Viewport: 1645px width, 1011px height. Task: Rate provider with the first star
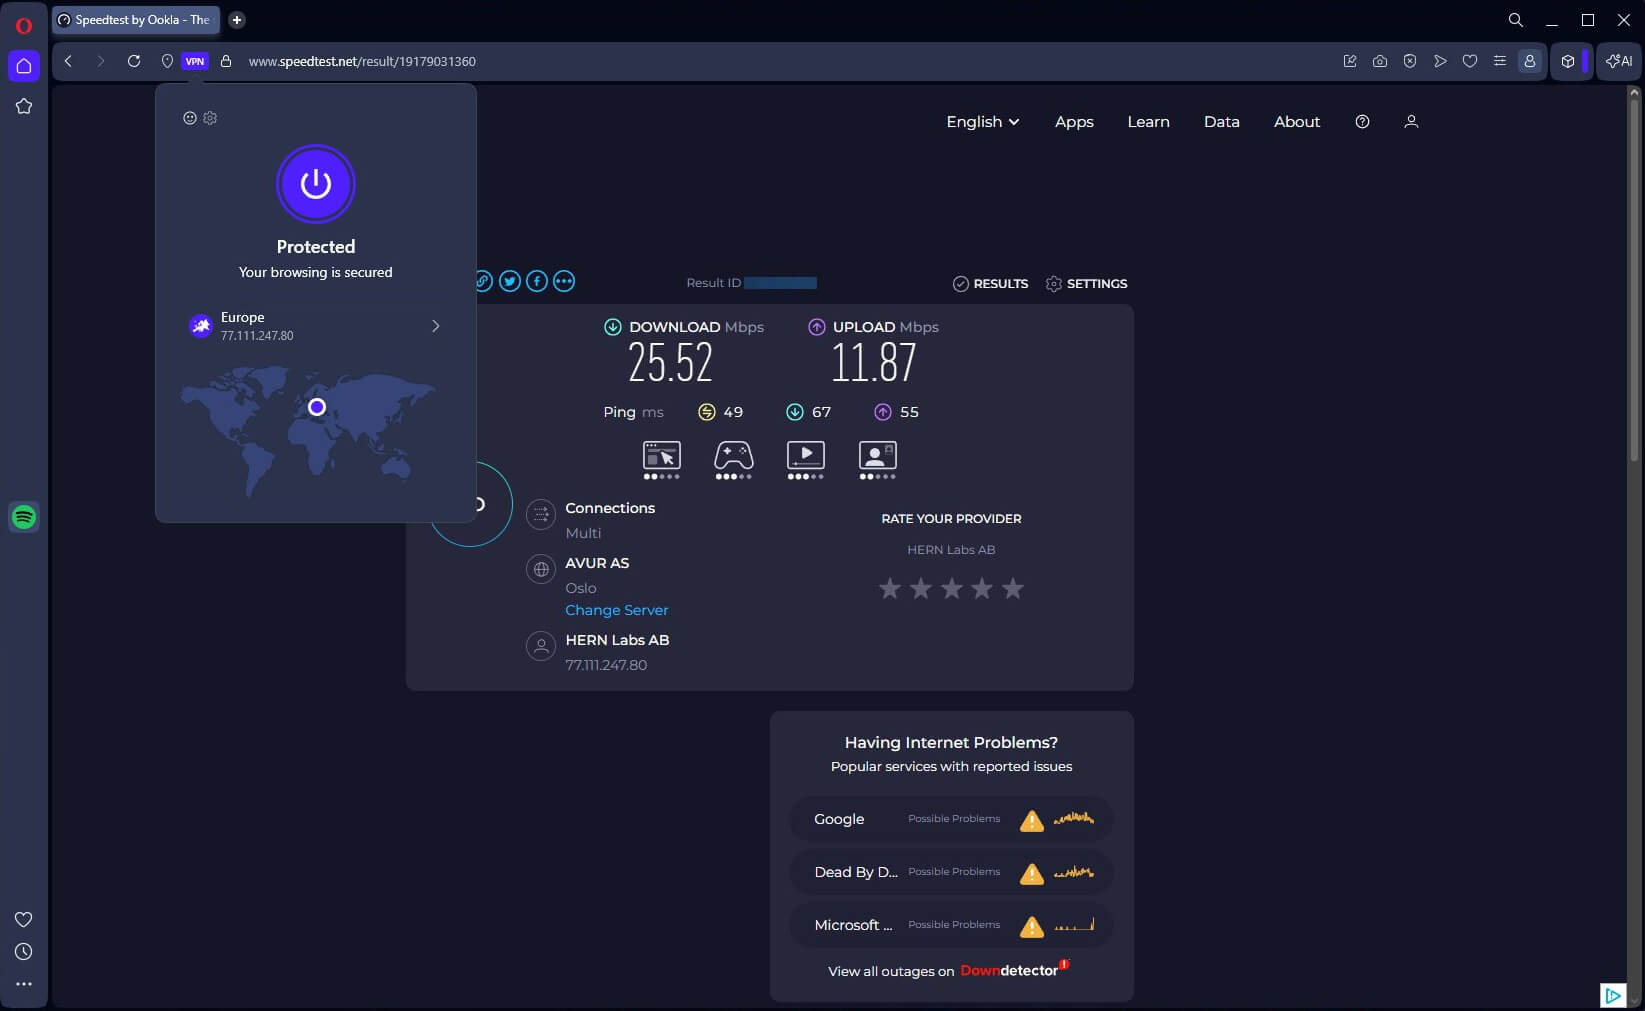(890, 588)
